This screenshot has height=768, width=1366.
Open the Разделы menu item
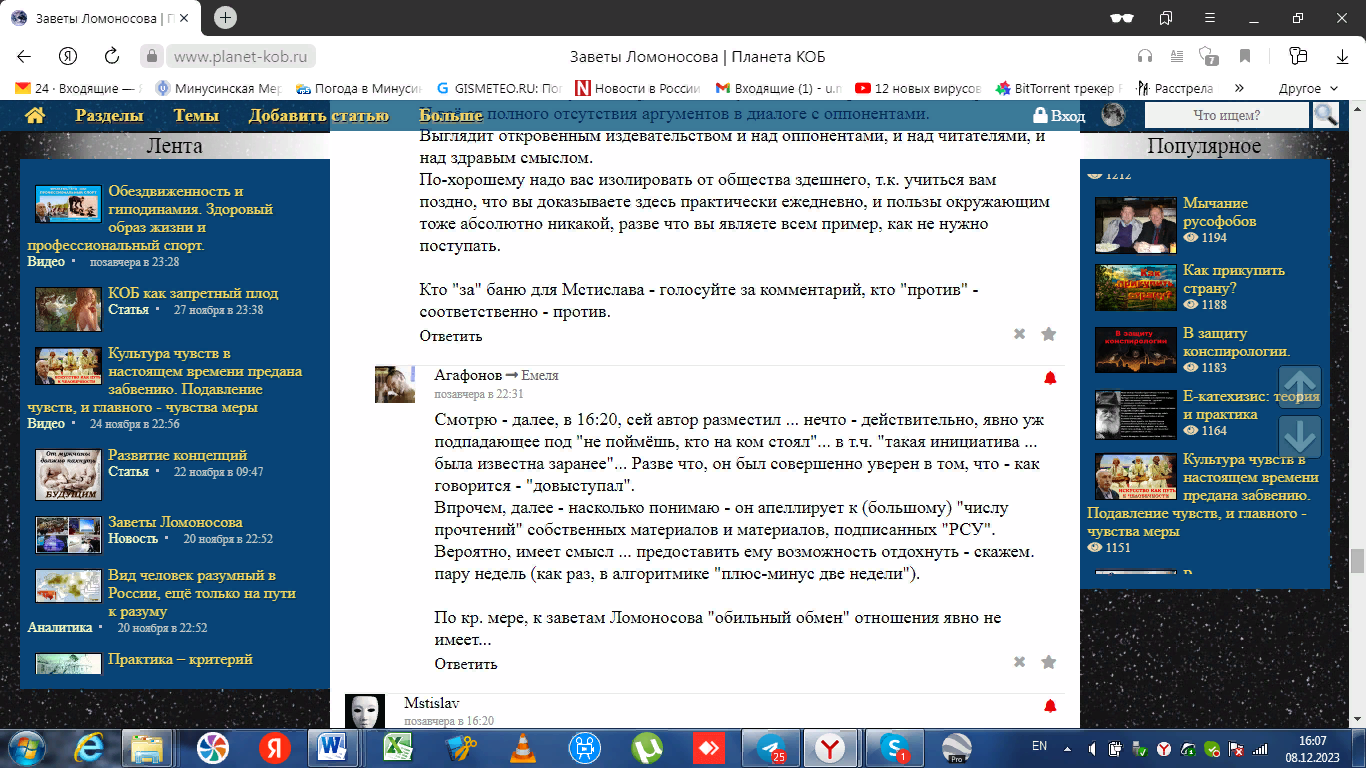click(x=109, y=116)
